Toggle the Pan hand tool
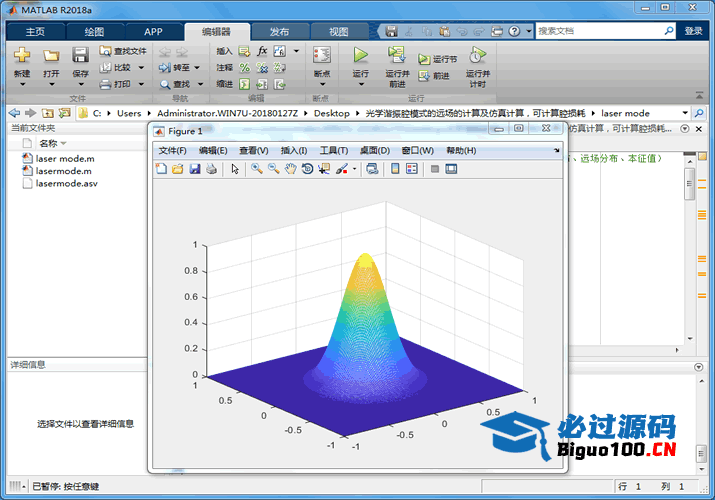 [290, 169]
